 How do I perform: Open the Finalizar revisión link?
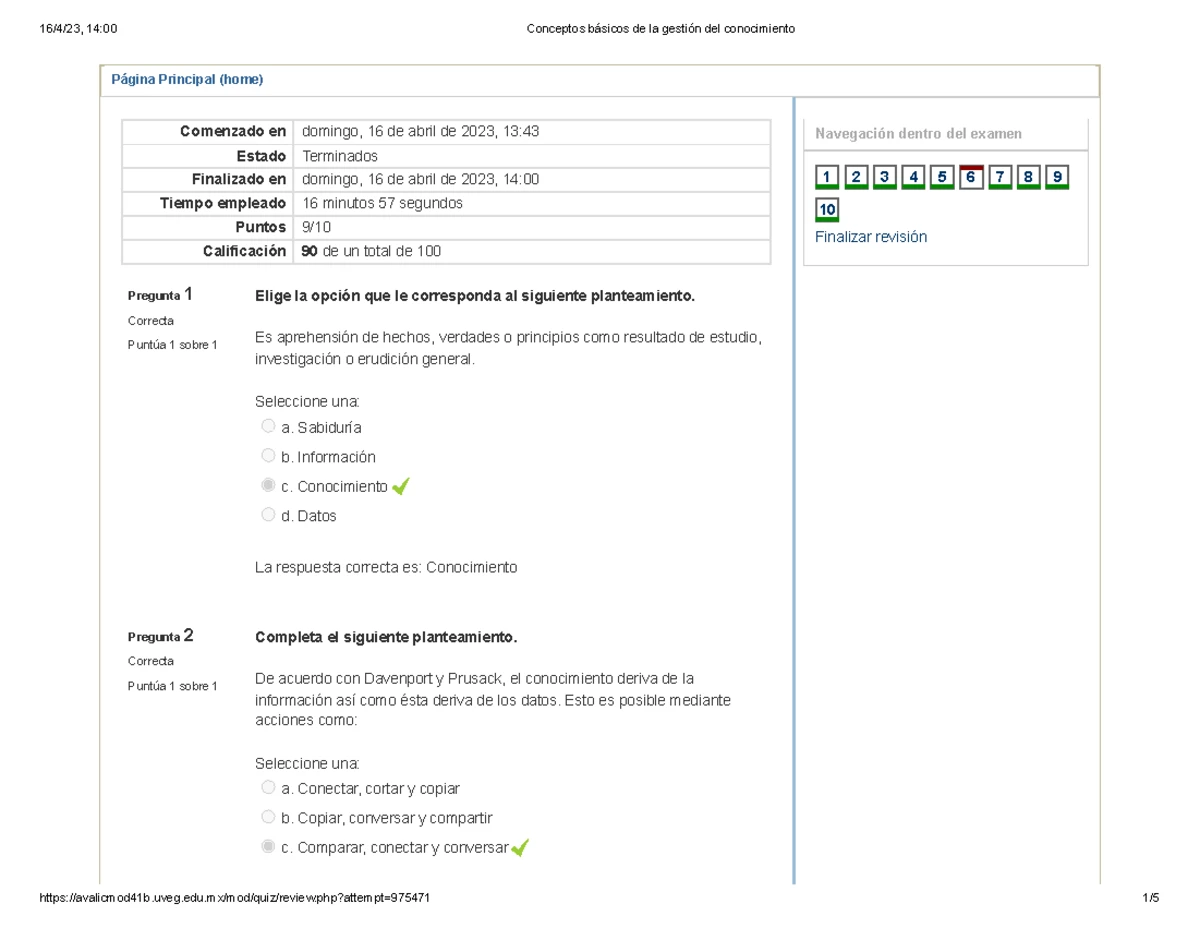[871, 236]
